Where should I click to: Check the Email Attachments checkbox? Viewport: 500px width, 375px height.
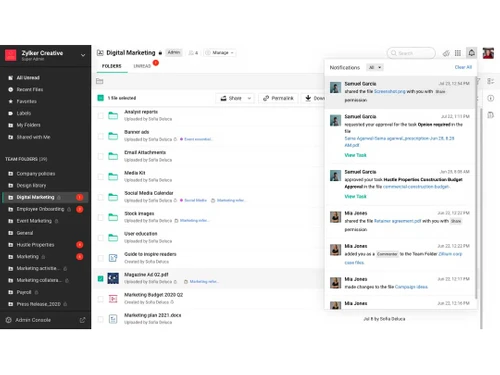tap(100, 156)
